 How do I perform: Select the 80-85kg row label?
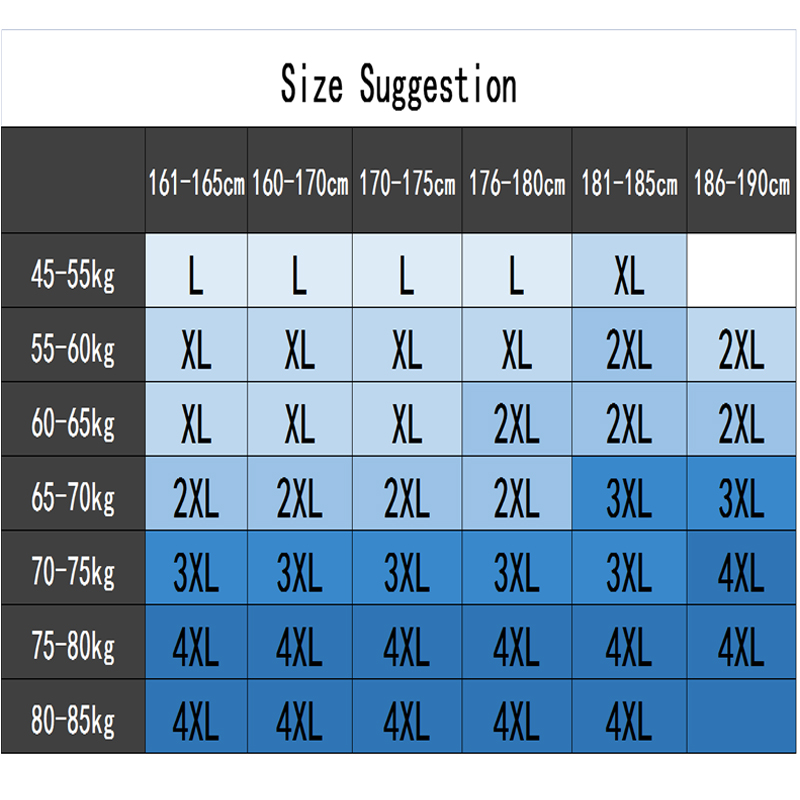click(x=73, y=719)
